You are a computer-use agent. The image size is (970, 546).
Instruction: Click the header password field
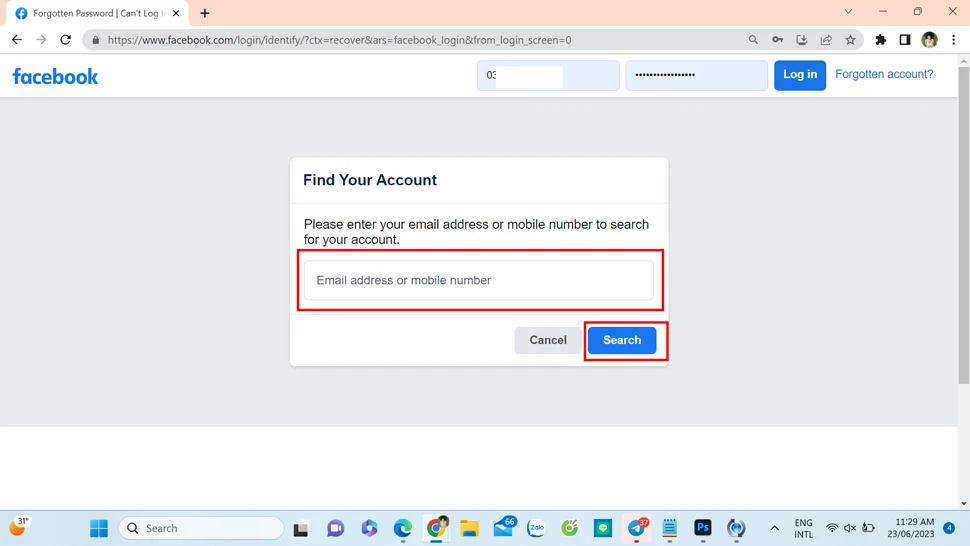pyautogui.click(x=697, y=75)
